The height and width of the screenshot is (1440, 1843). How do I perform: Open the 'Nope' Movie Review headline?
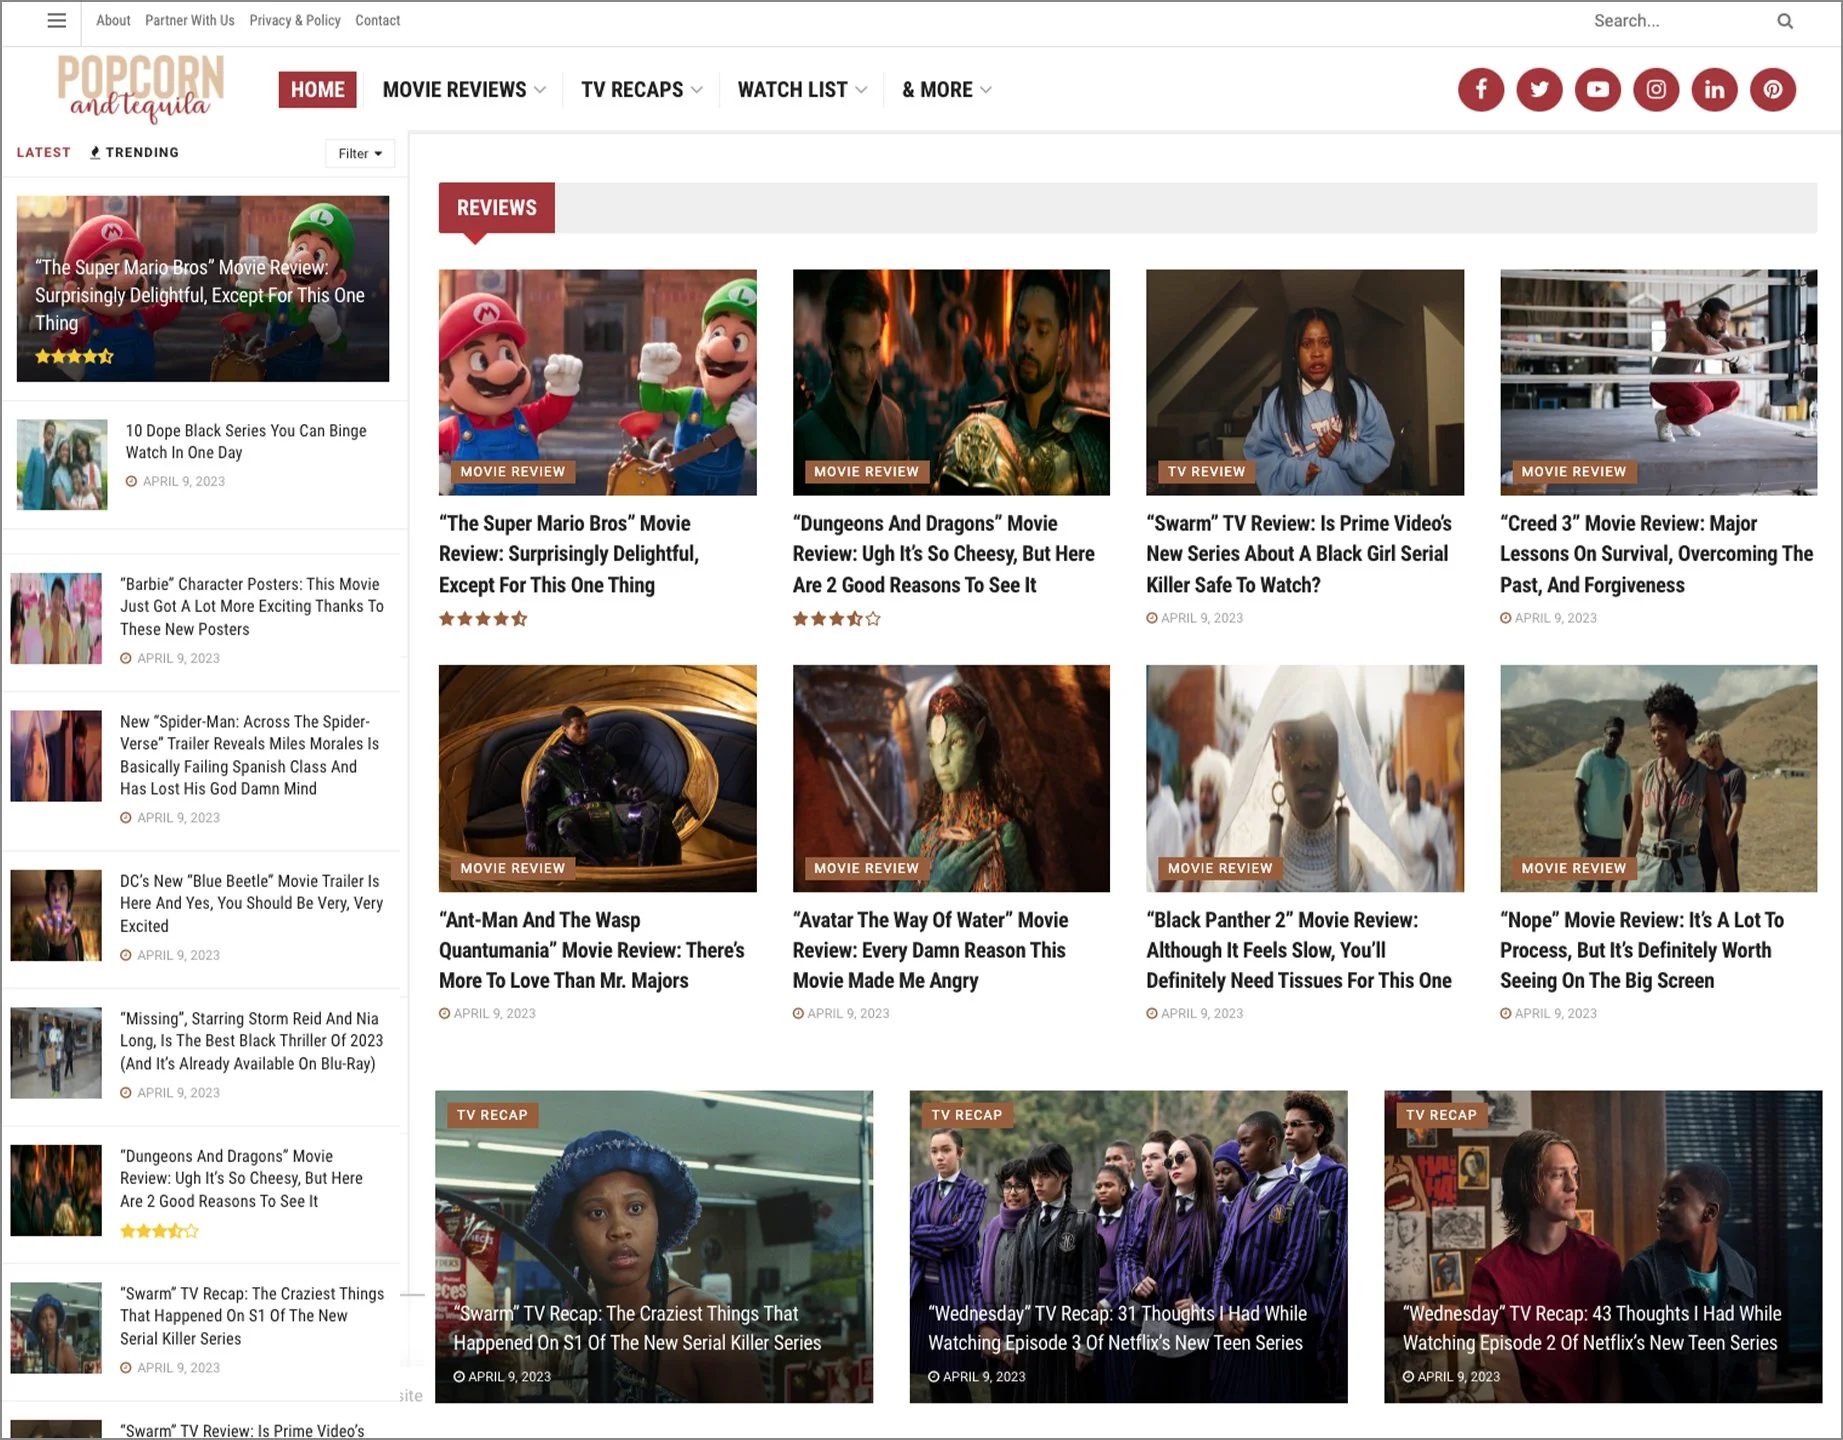[1642, 950]
